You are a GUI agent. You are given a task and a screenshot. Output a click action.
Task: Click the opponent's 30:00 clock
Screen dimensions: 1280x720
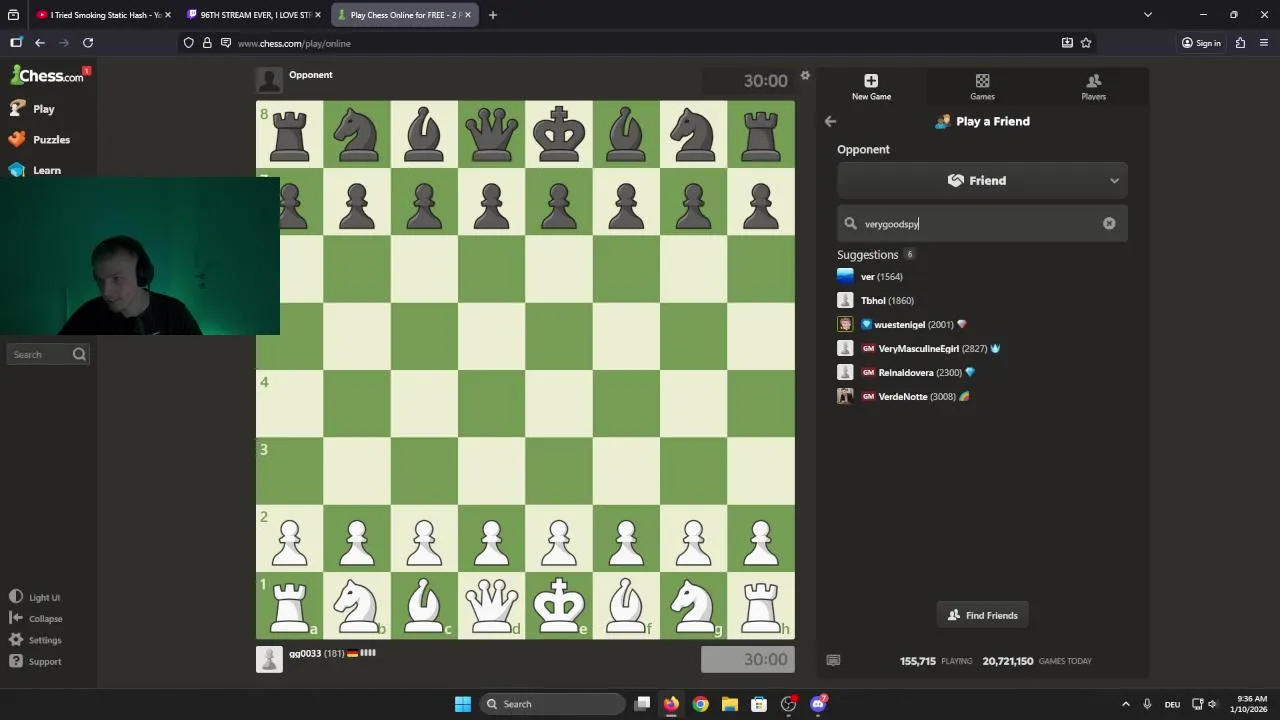coord(747,81)
